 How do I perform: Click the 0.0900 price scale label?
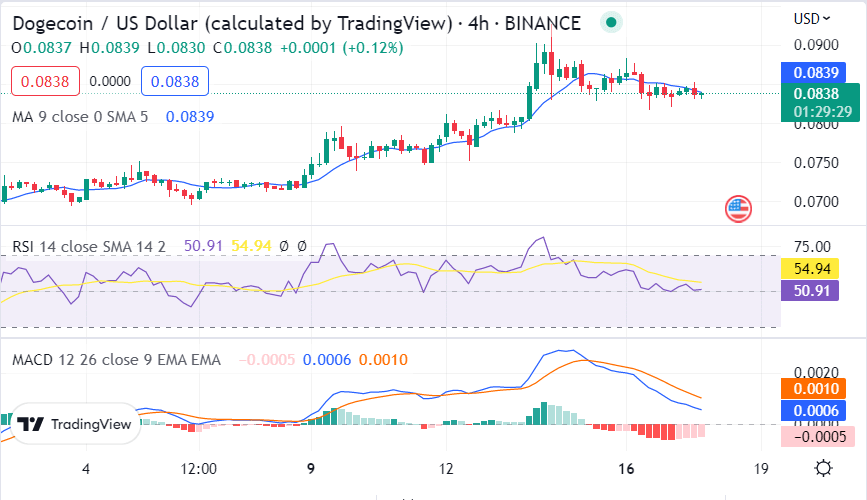pos(816,45)
